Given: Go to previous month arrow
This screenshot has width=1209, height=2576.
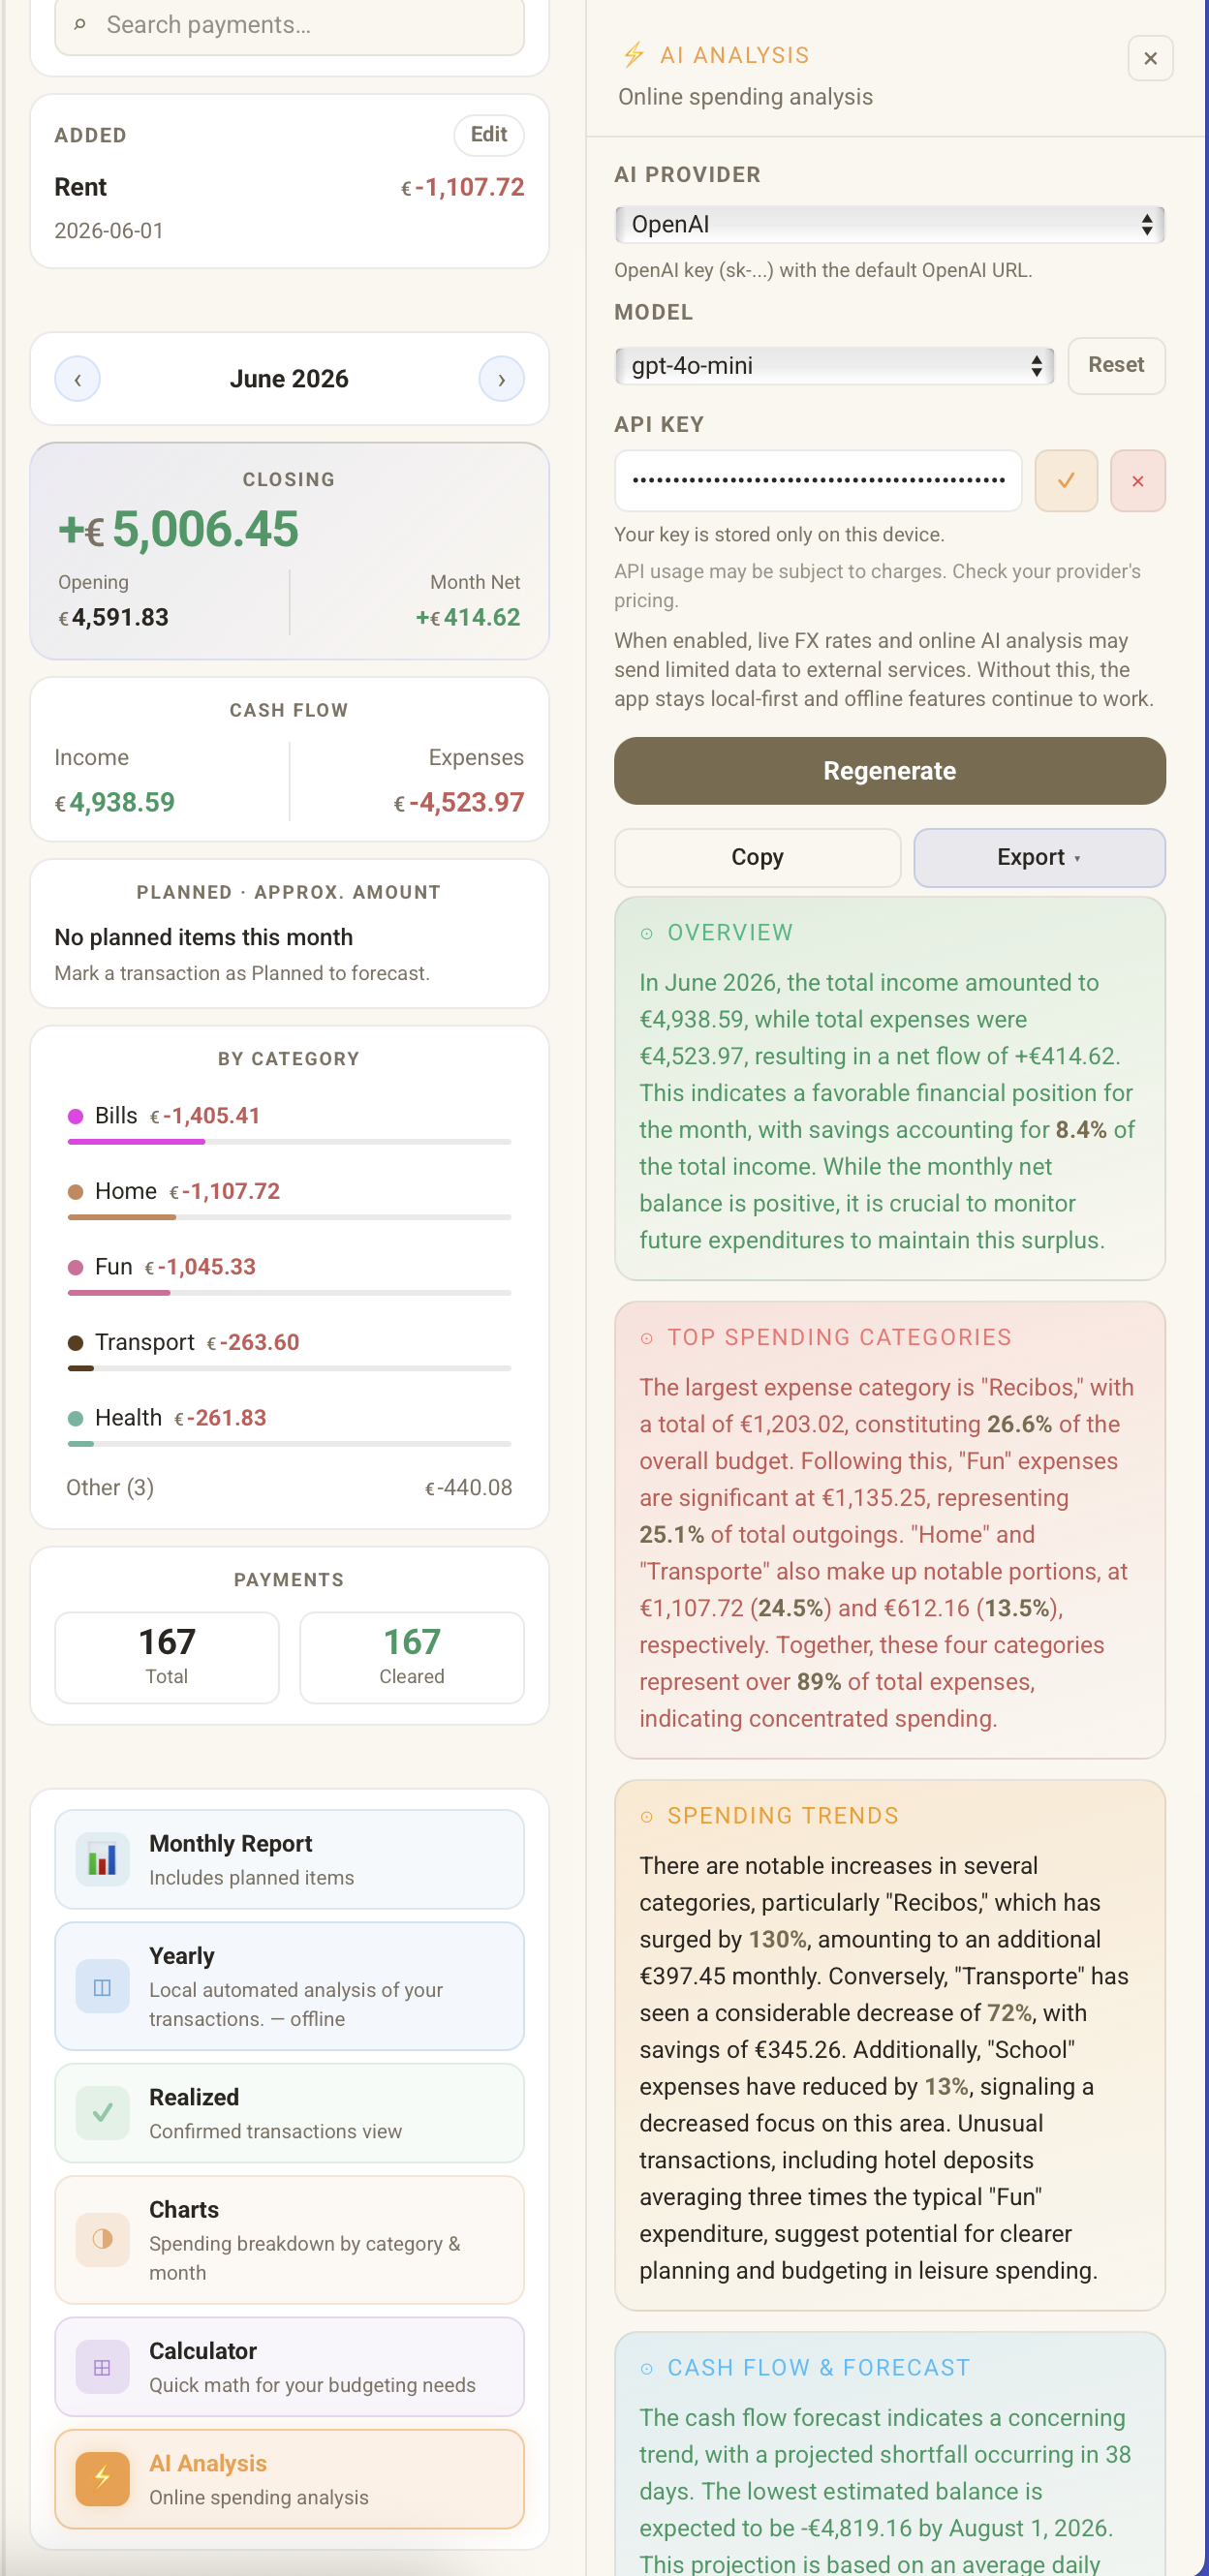Looking at the screenshot, I should (78, 379).
